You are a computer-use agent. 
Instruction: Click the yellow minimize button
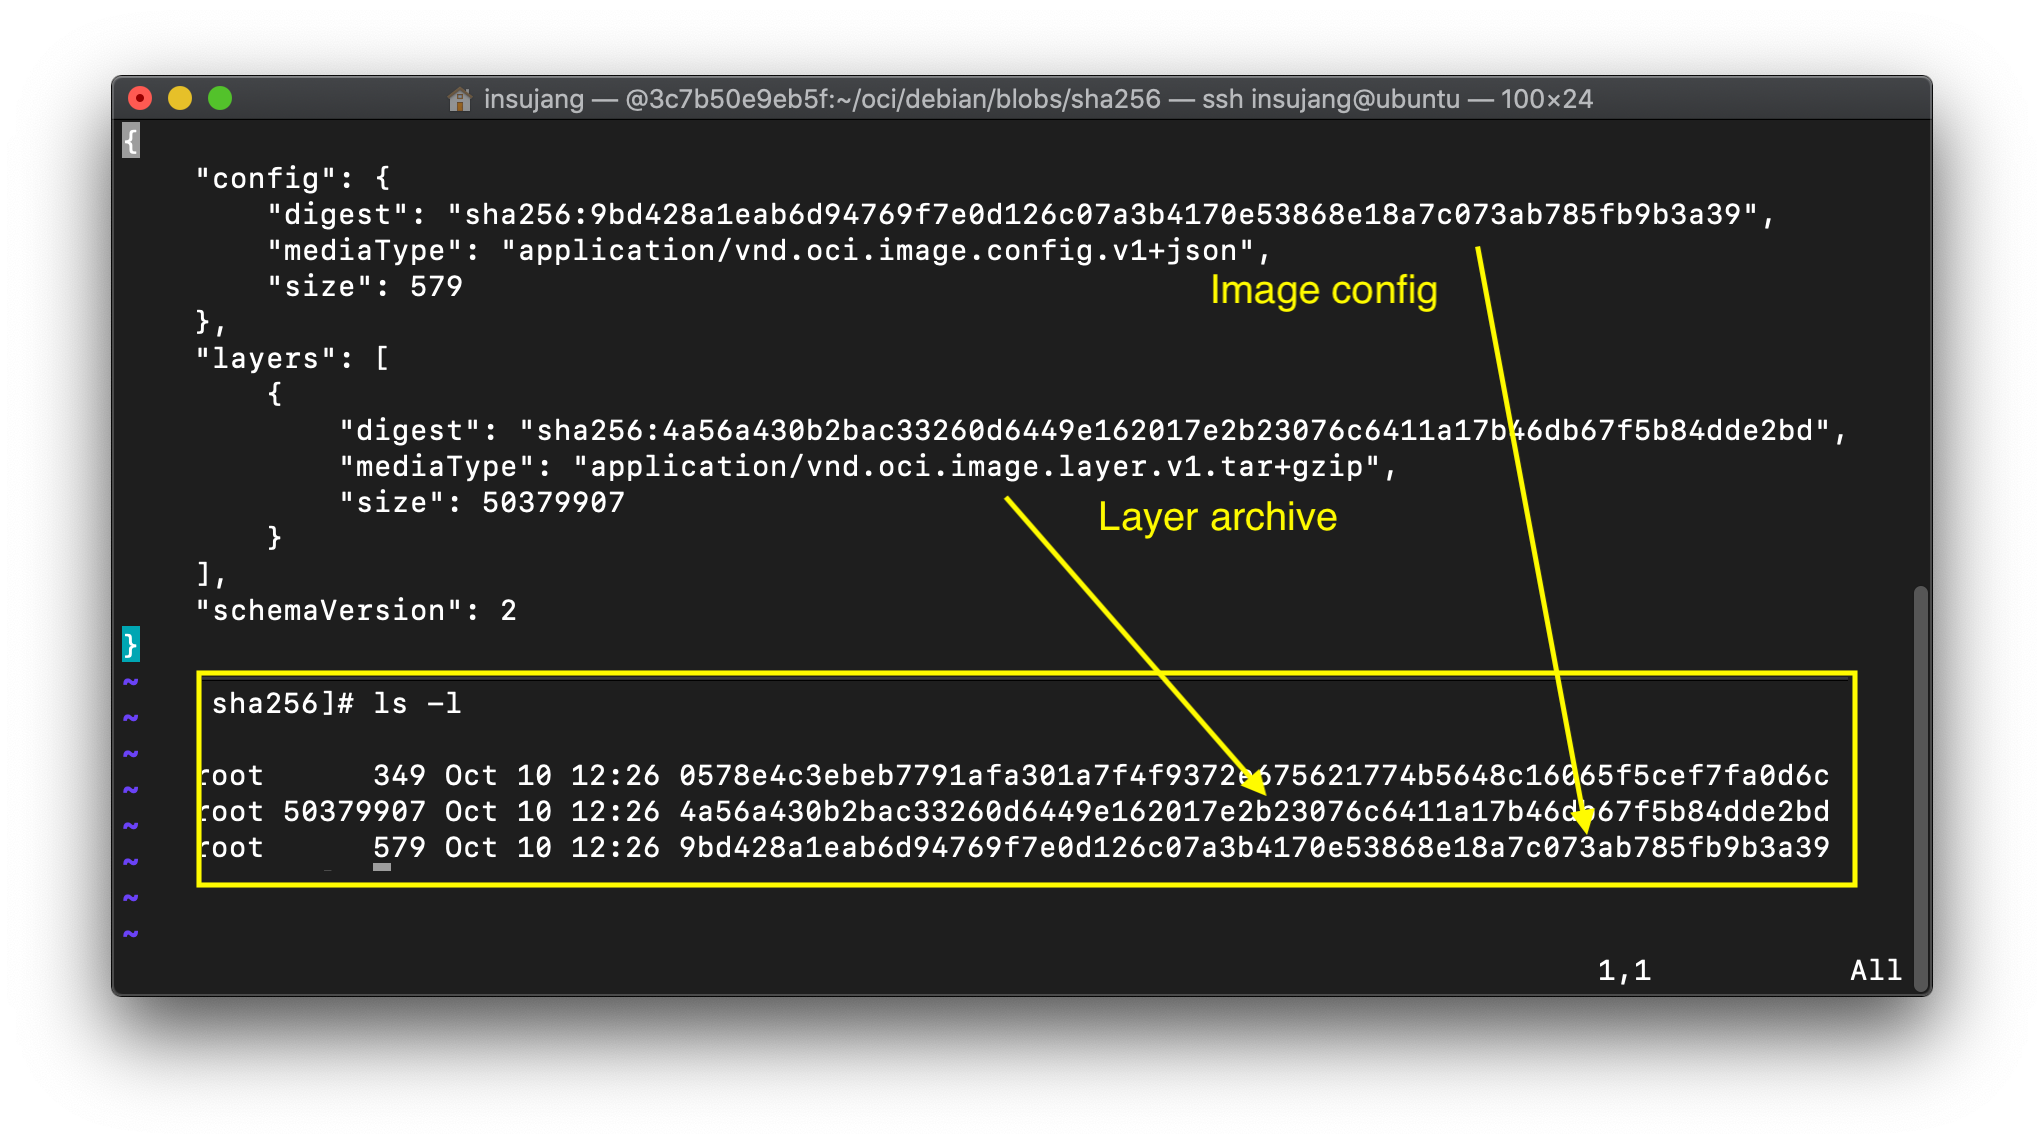tap(180, 98)
